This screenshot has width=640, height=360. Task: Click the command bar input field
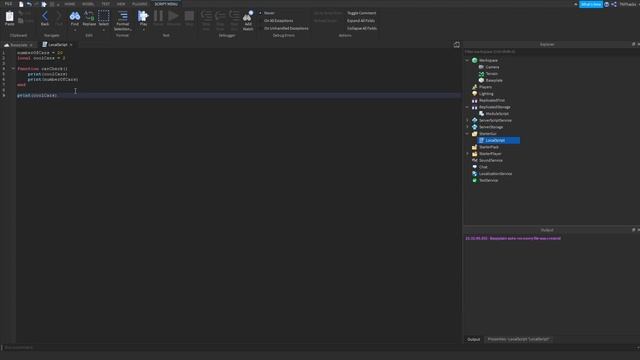(x=318, y=348)
